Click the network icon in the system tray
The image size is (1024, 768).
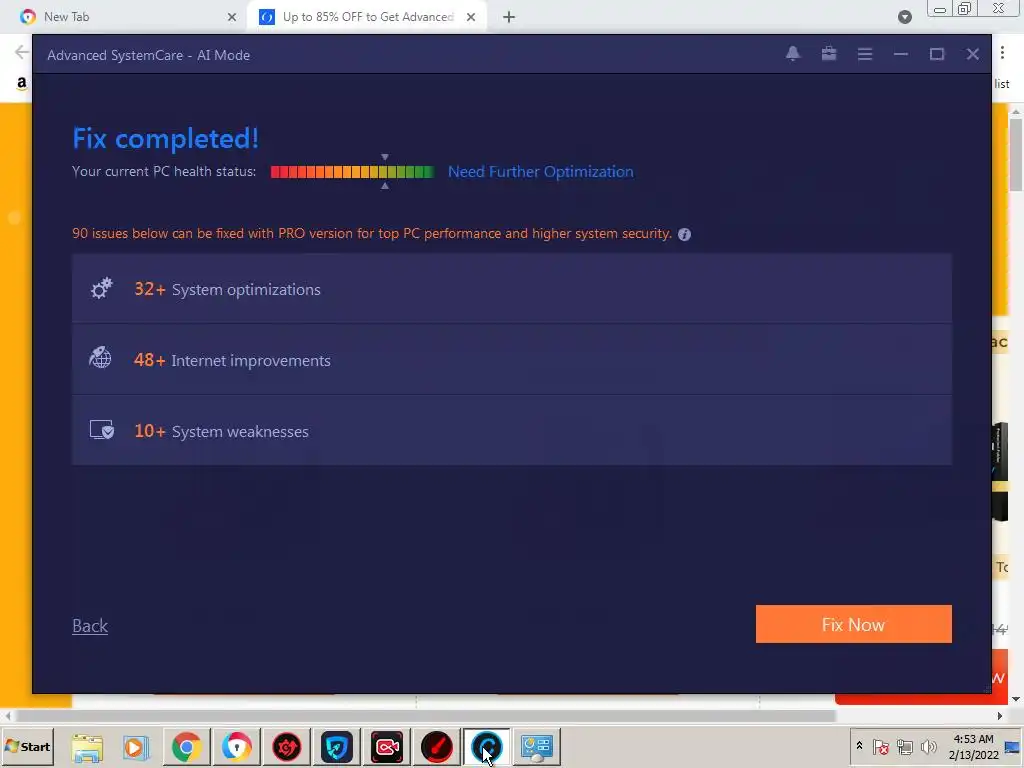click(x=904, y=746)
